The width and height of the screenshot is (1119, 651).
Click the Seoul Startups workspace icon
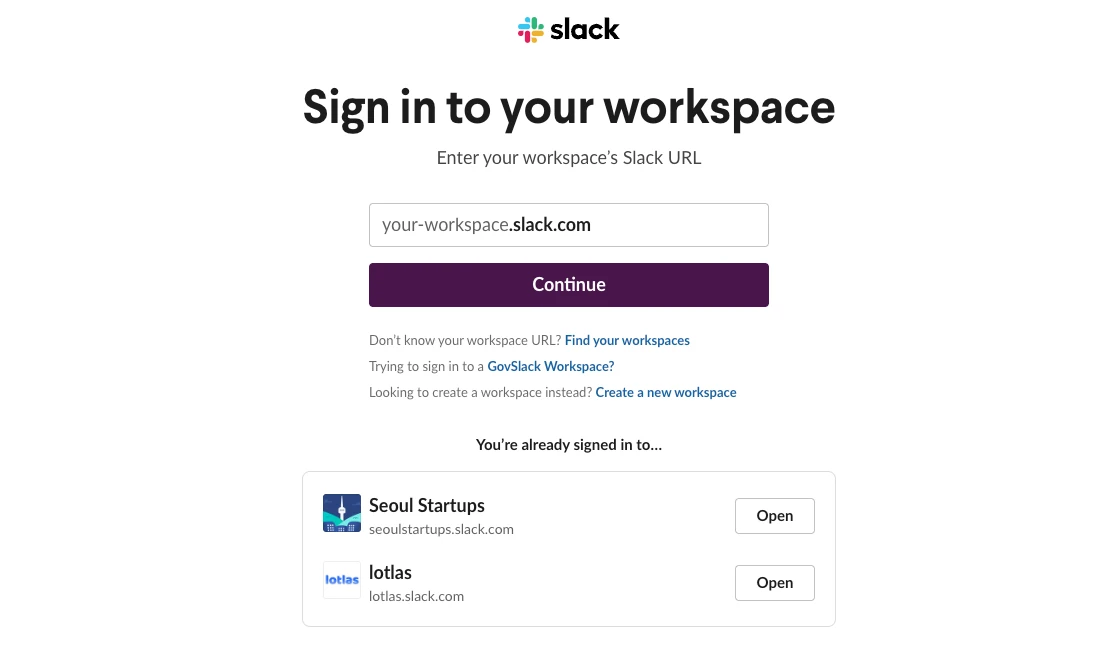[342, 513]
